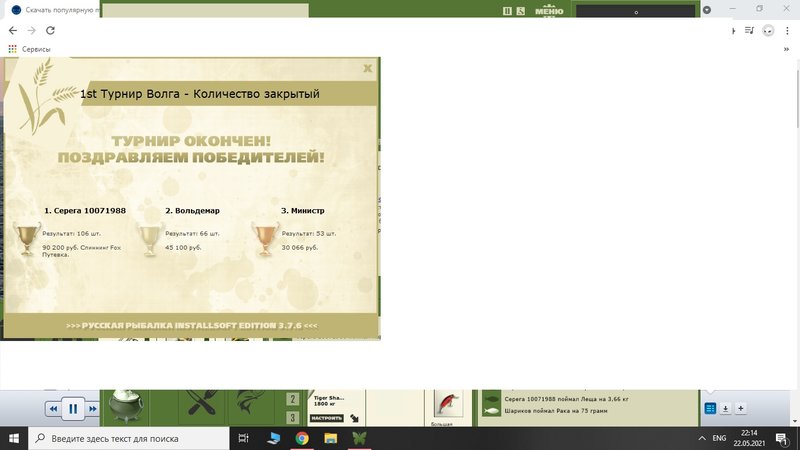Open the clock and date 22:14
Image resolution: width=800 pixels, height=450 pixels.
pos(749,438)
